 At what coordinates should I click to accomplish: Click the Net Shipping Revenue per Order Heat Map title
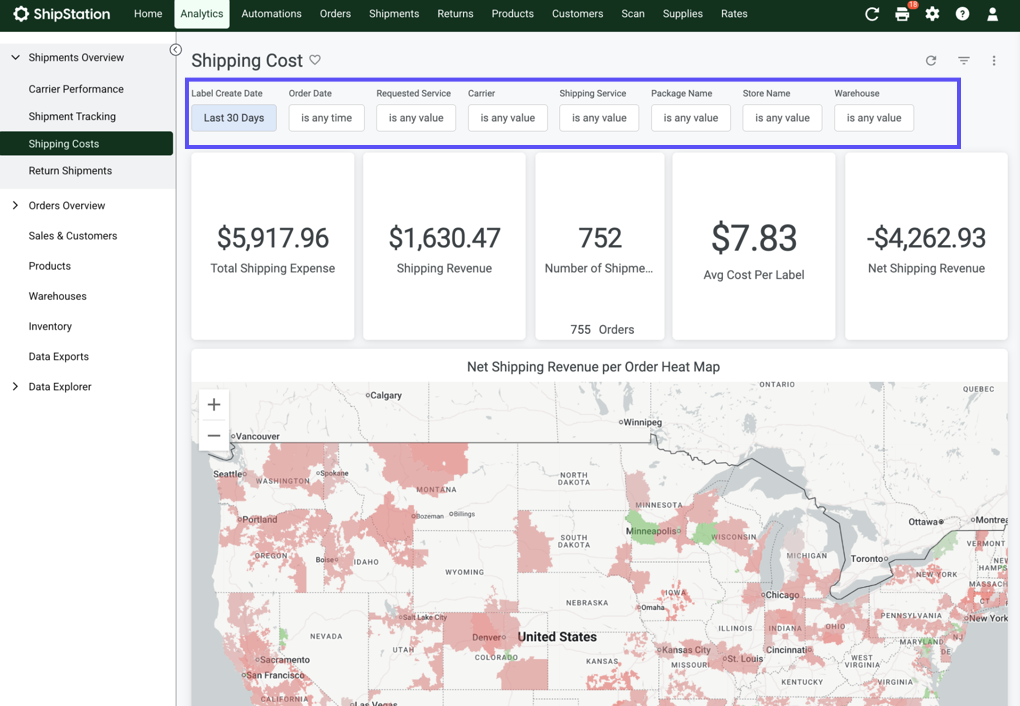(593, 367)
